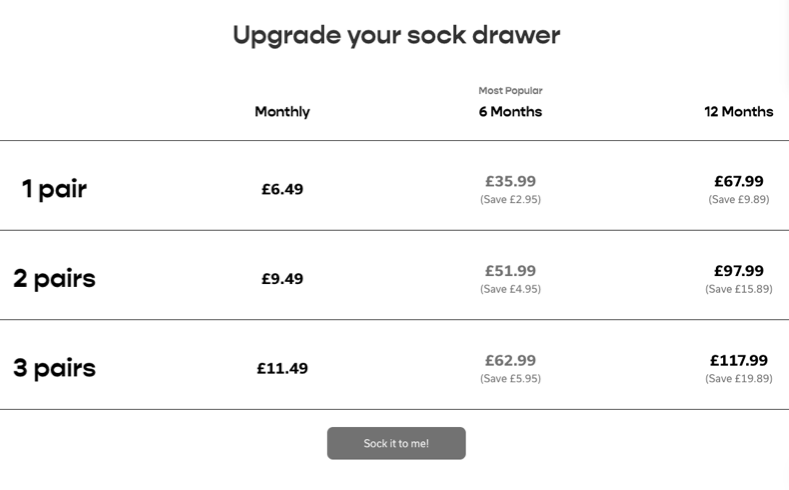Click the '3 pairs' row label
The width and height of the screenshot is (789, 490).
tap(54, 368)
